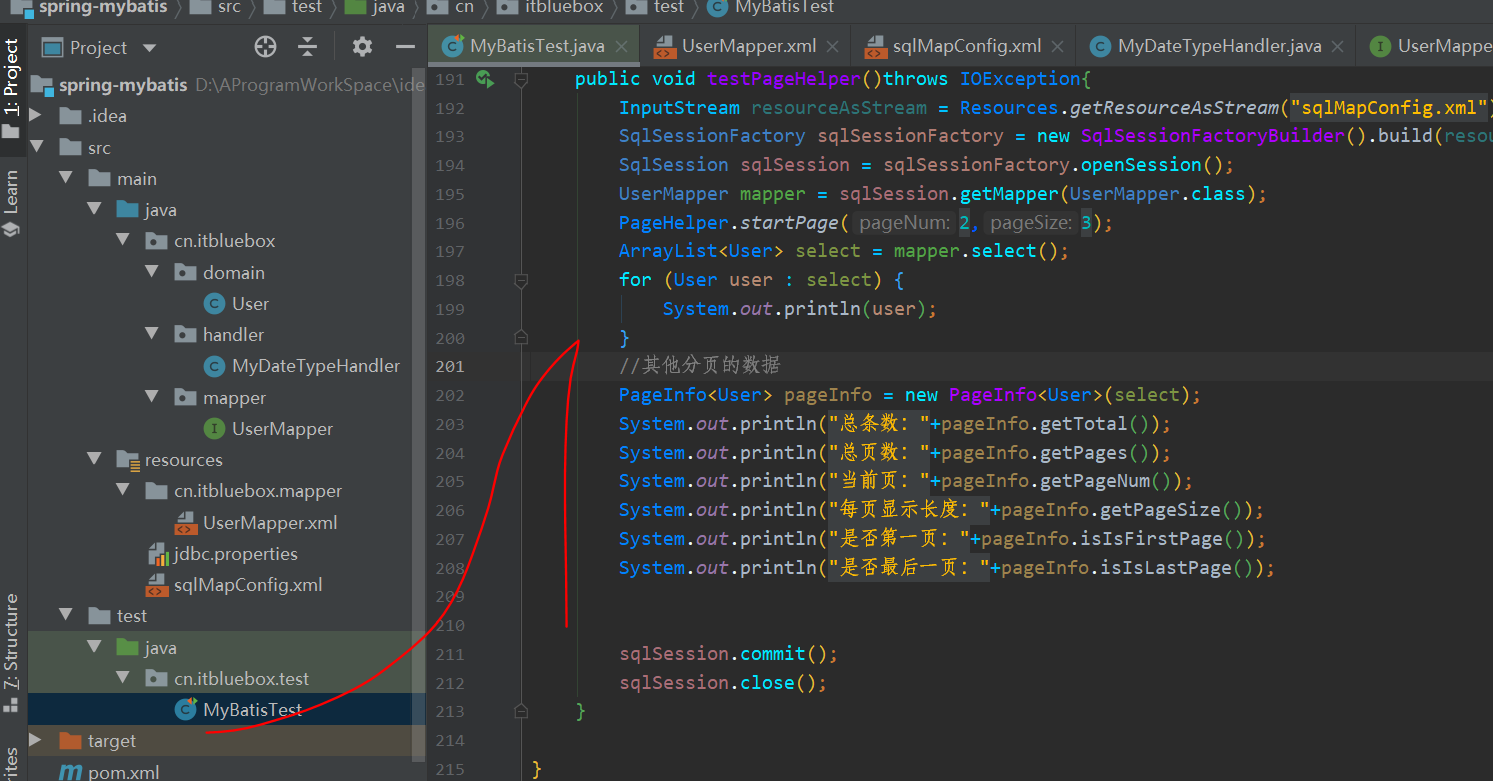The width and height of the screenshot is (1493, 781).
Task: Select MyDateTypeHandler in the project tree
Action: point(316,366)
